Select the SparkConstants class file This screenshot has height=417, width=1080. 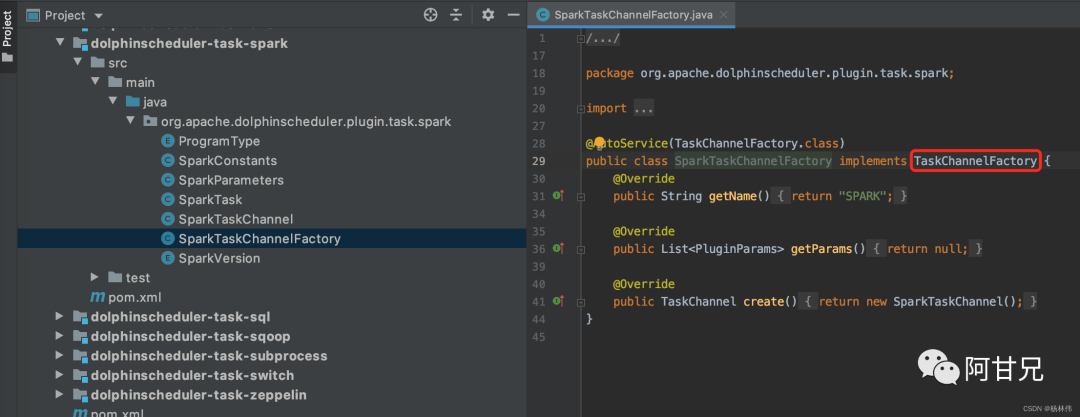click(x=227, y=161)
